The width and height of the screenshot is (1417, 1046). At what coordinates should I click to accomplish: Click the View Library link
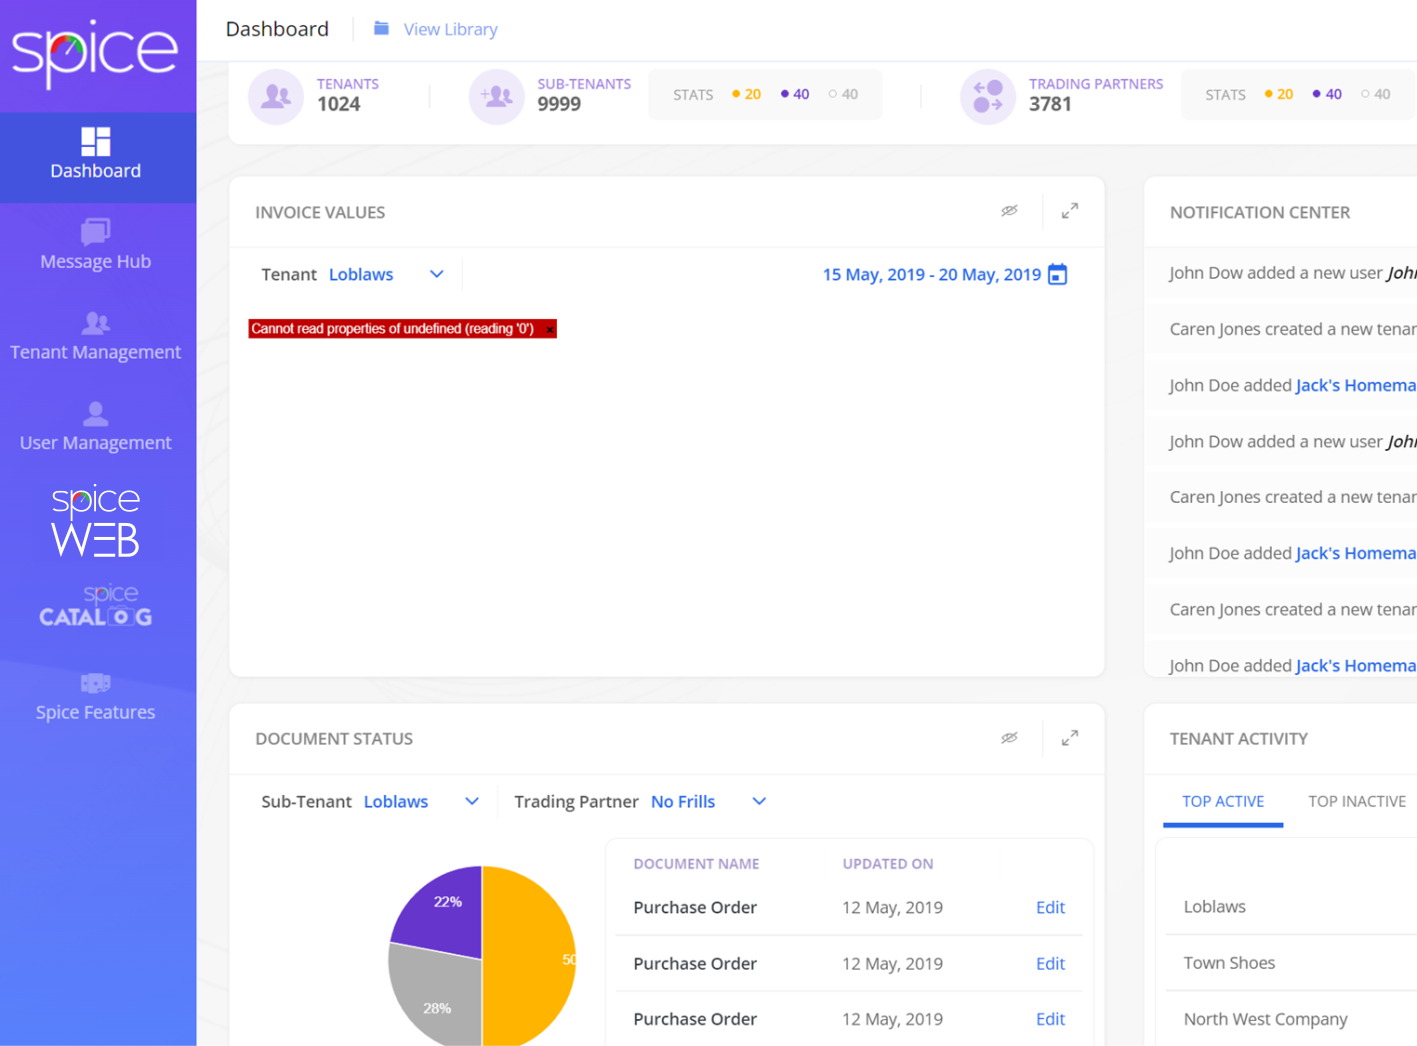[x=449, y=30]
